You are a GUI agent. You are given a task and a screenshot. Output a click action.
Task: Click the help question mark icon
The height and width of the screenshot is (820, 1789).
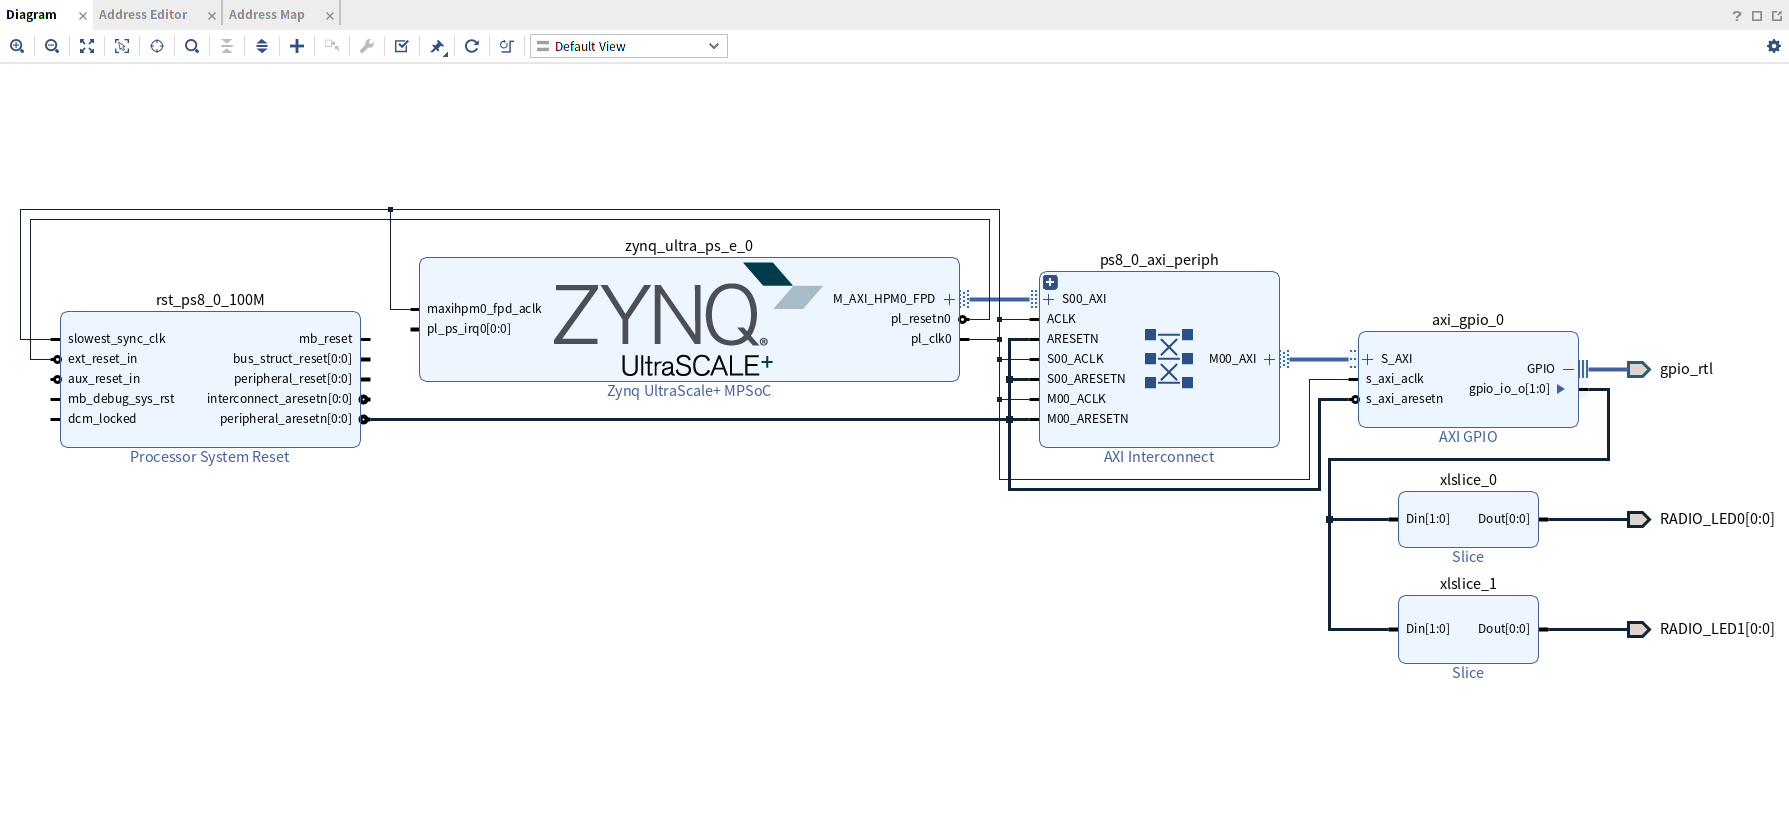[x=1737, y=15]
